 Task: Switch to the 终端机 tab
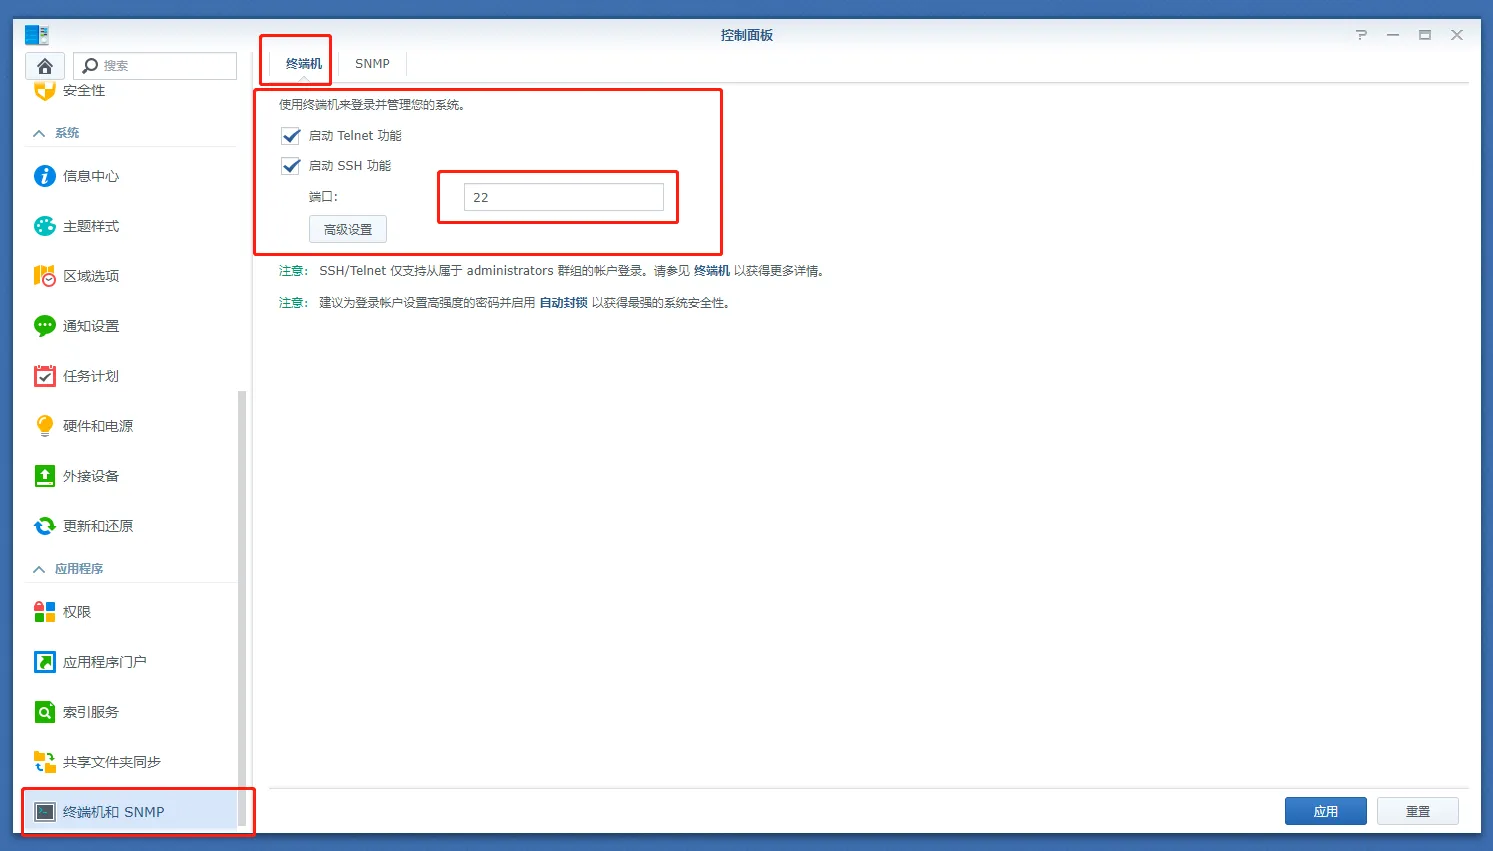pos(304,64)
